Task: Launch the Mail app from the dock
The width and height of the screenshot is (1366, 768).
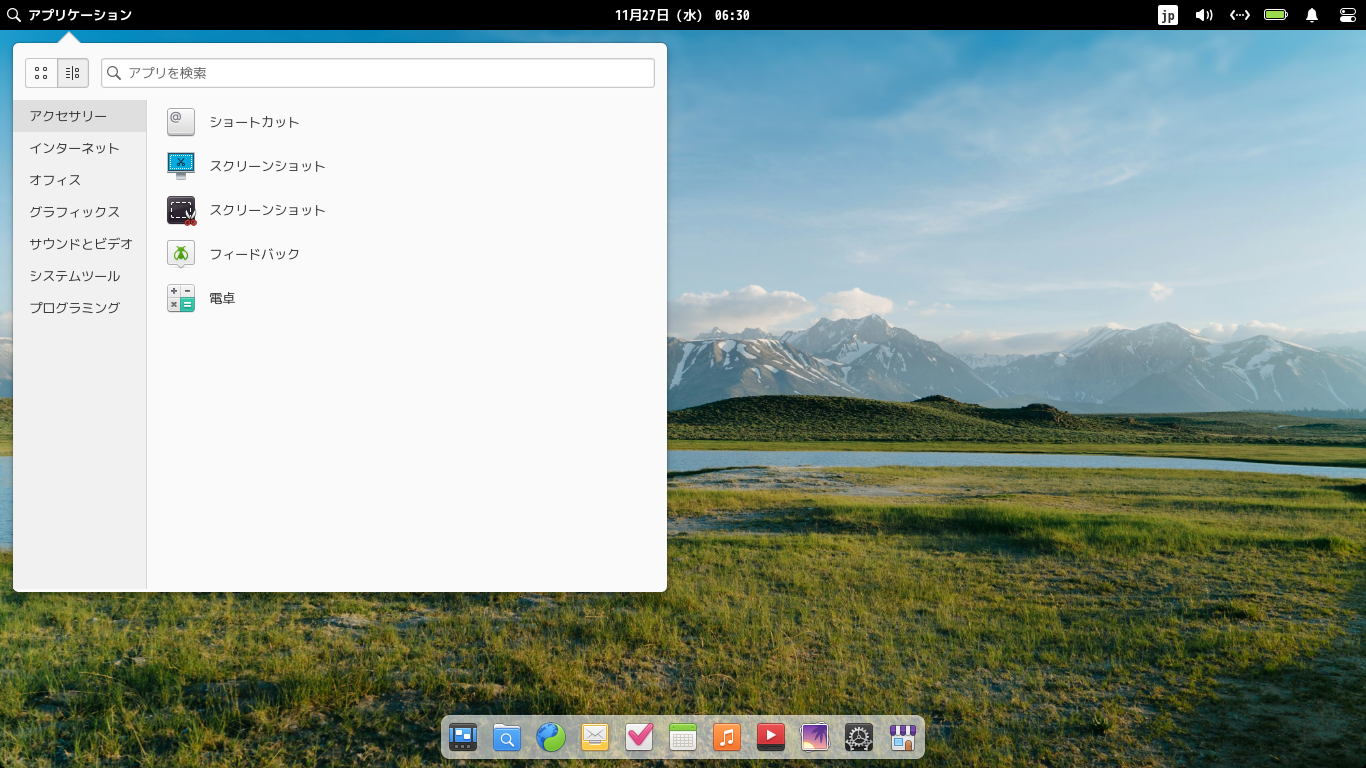Action: (595, 737)
